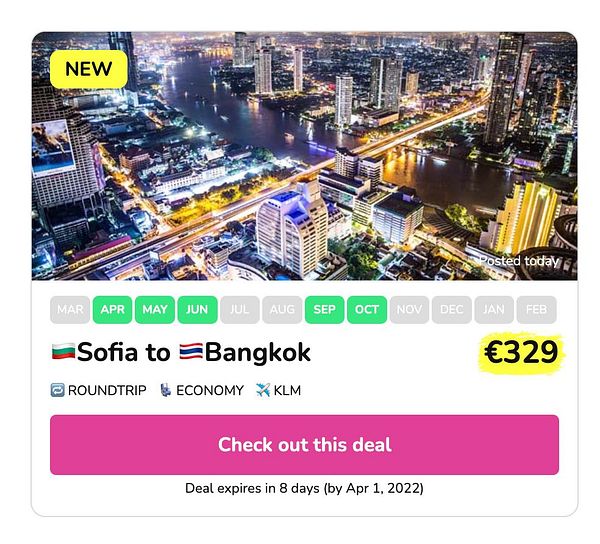Click the economy seat icon
This screenshot has height=544, width=600.
point(166,390)
